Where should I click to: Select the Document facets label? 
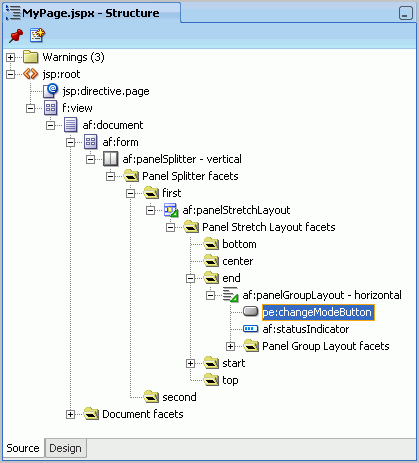tap(143, 414)
